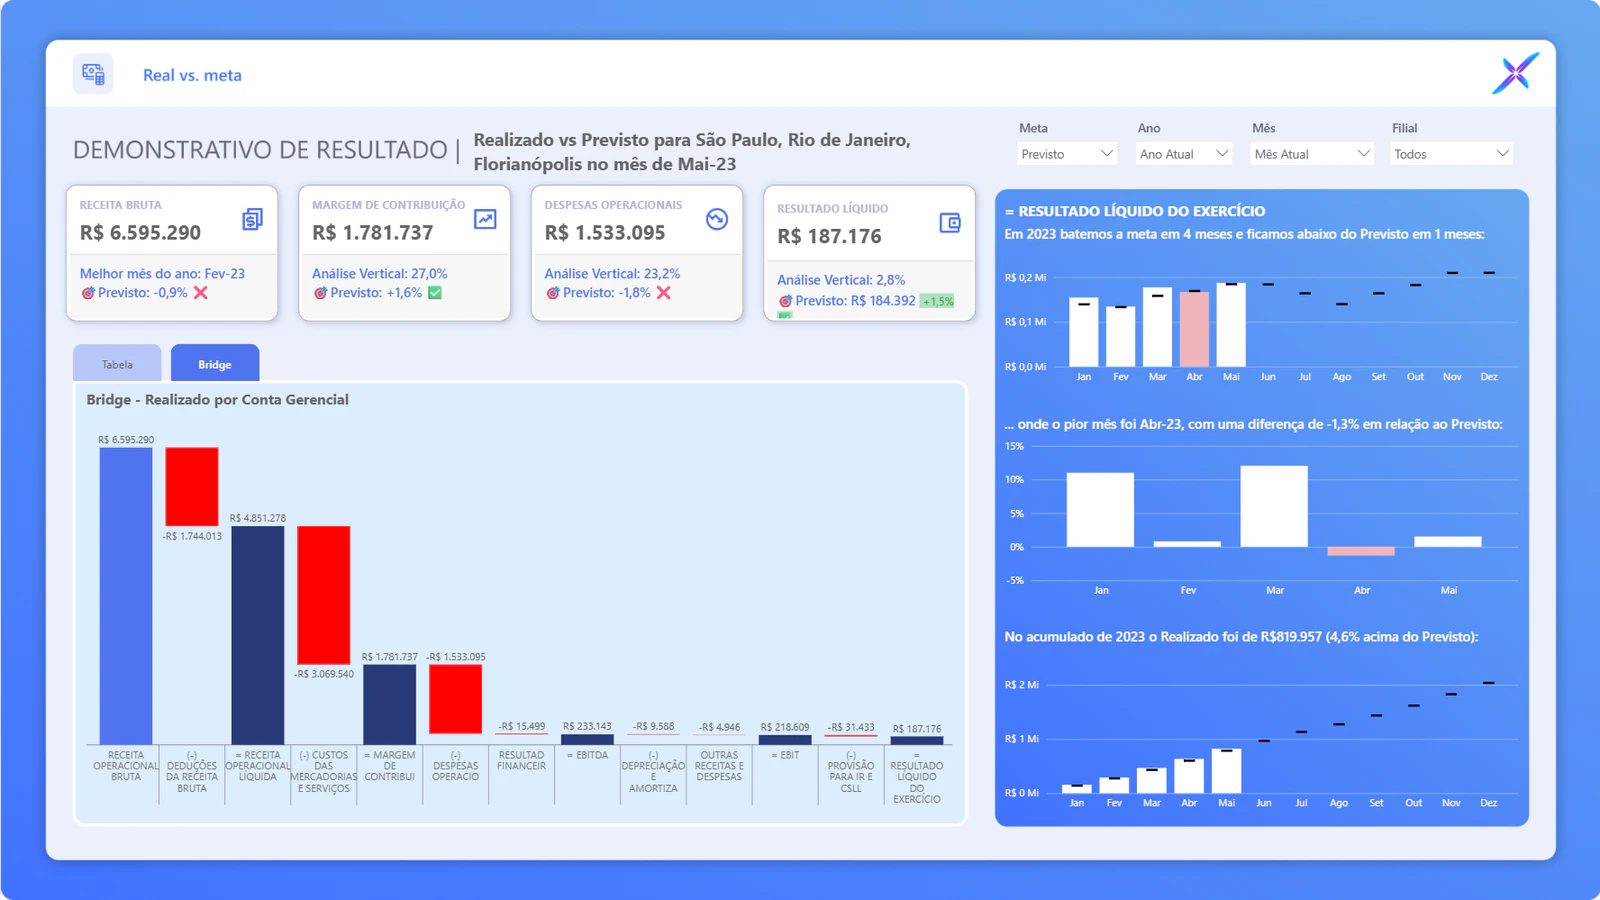Click the R$ 233.143 EBITDA label

[587, 726]
